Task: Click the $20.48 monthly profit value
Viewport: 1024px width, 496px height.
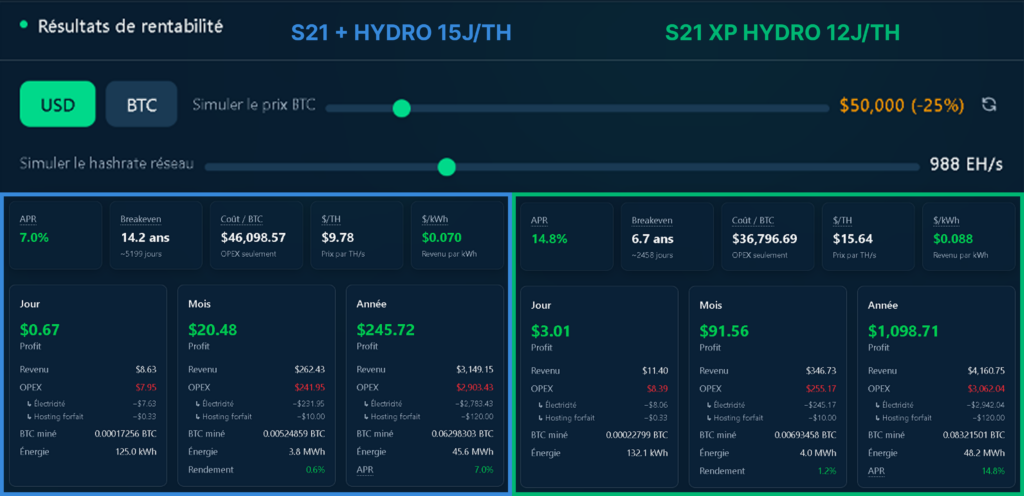Action: tap(212, 330)
